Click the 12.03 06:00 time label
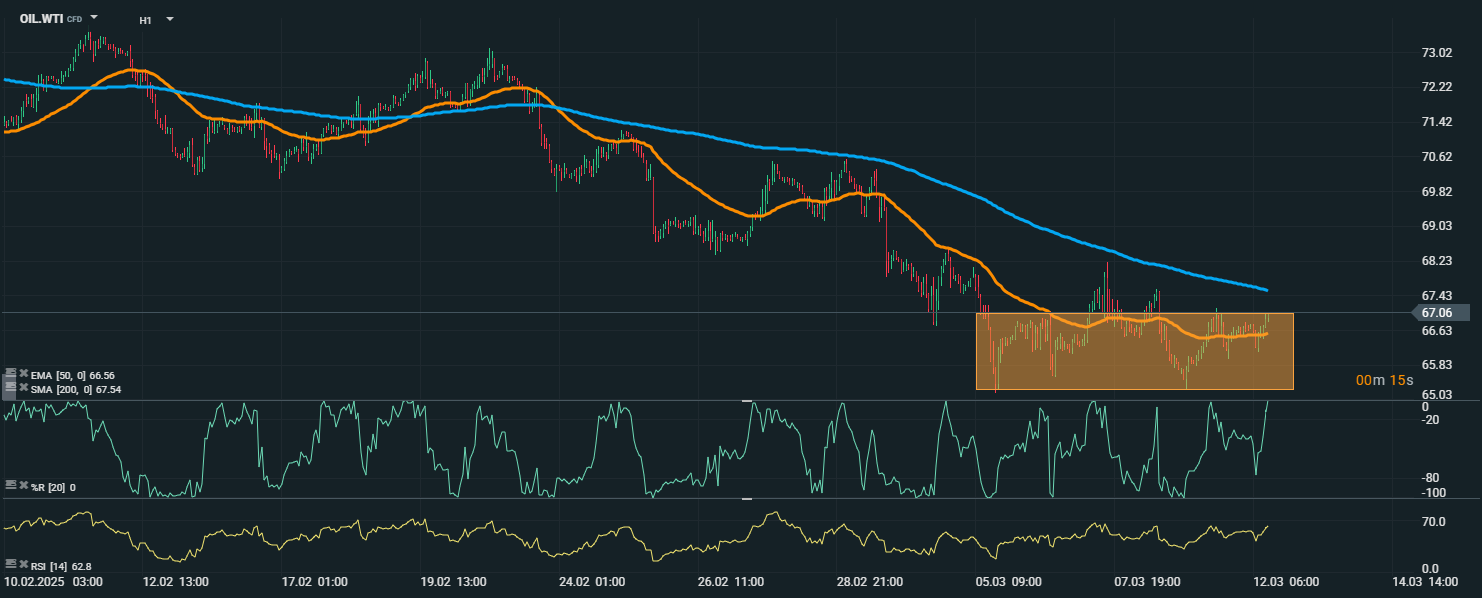The height and width of the screenshot is (598, 1482). point(1287,581)
